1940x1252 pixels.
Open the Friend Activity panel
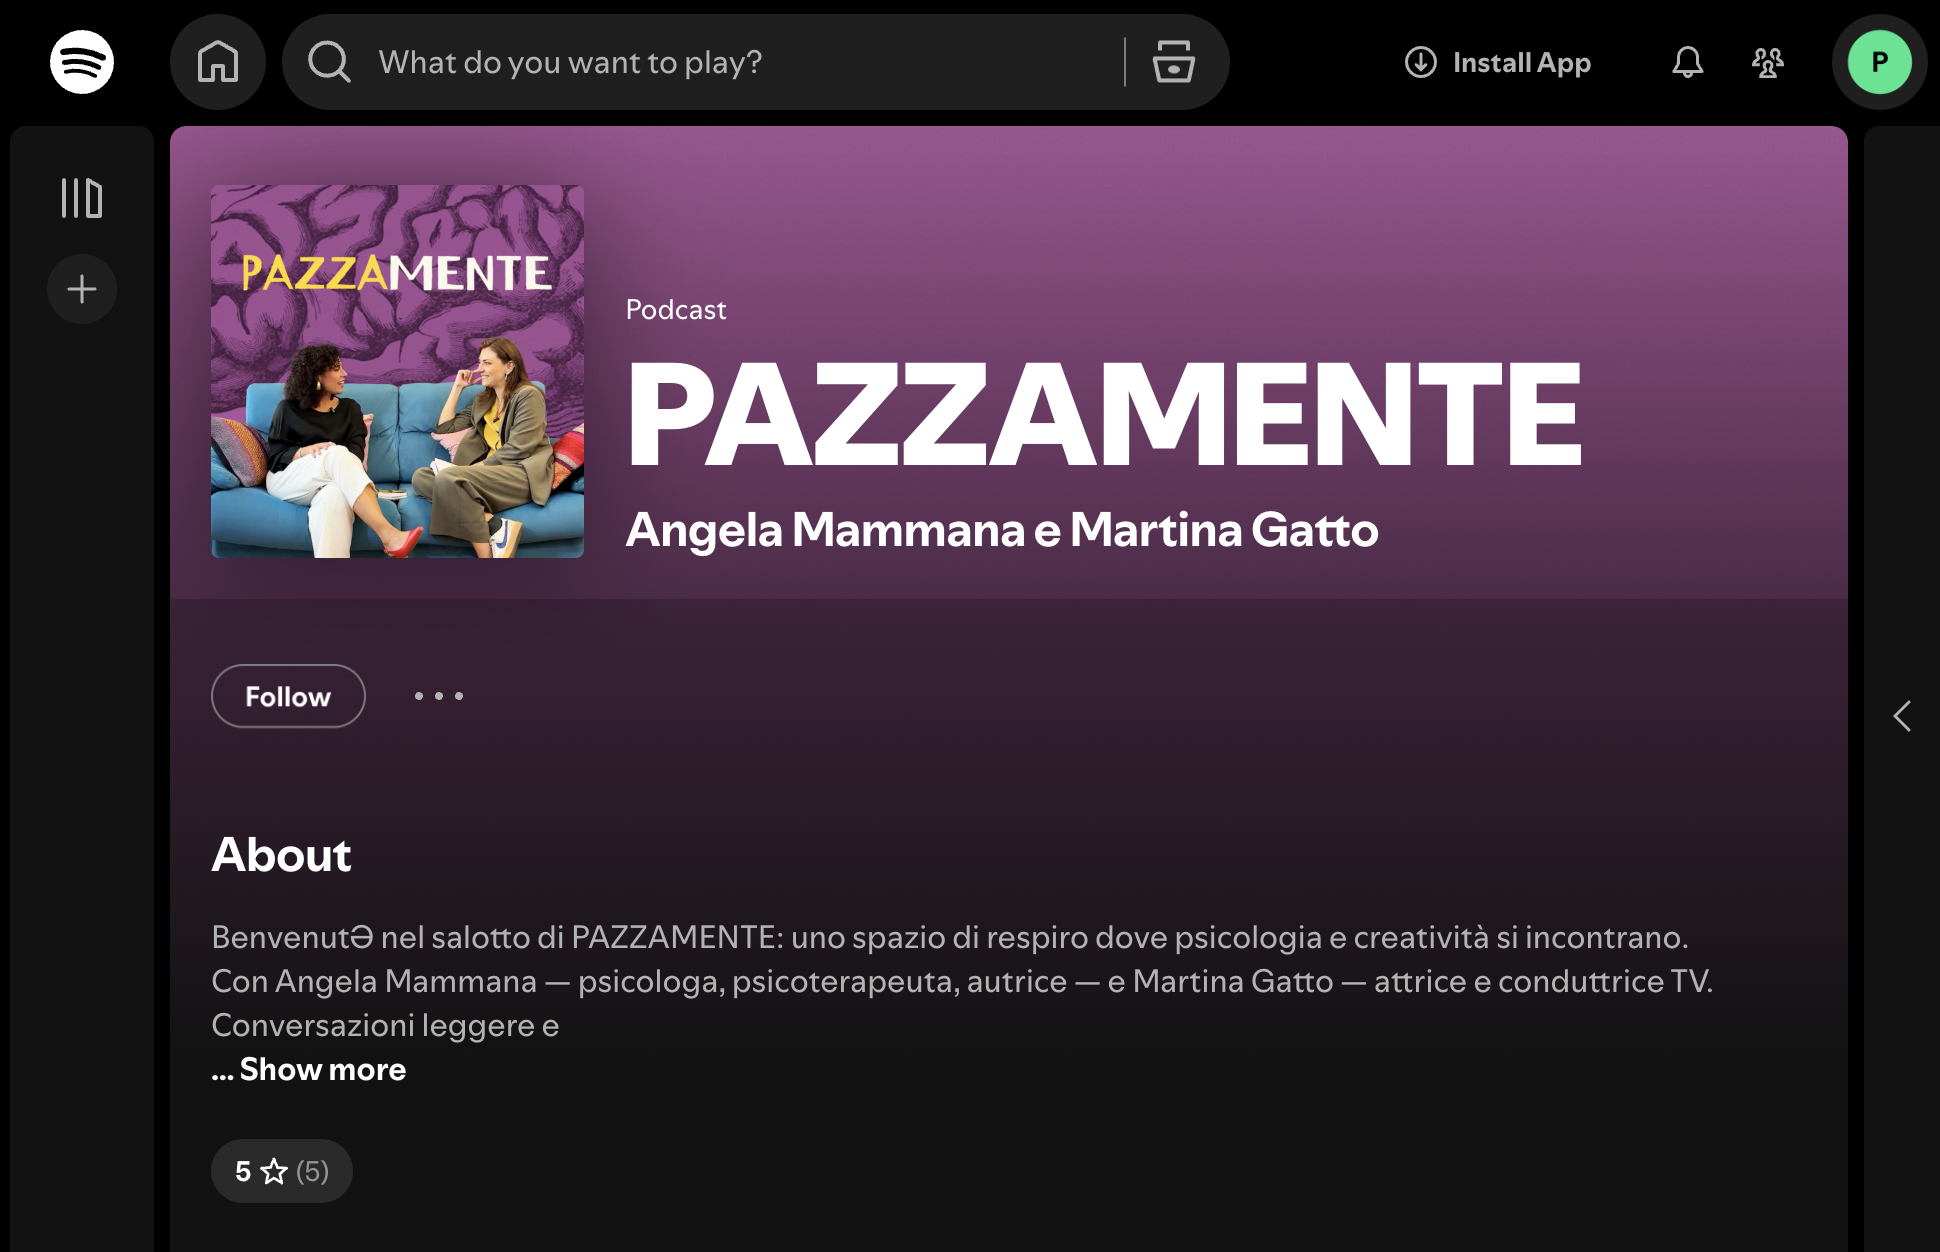[x=1767, y=62]
